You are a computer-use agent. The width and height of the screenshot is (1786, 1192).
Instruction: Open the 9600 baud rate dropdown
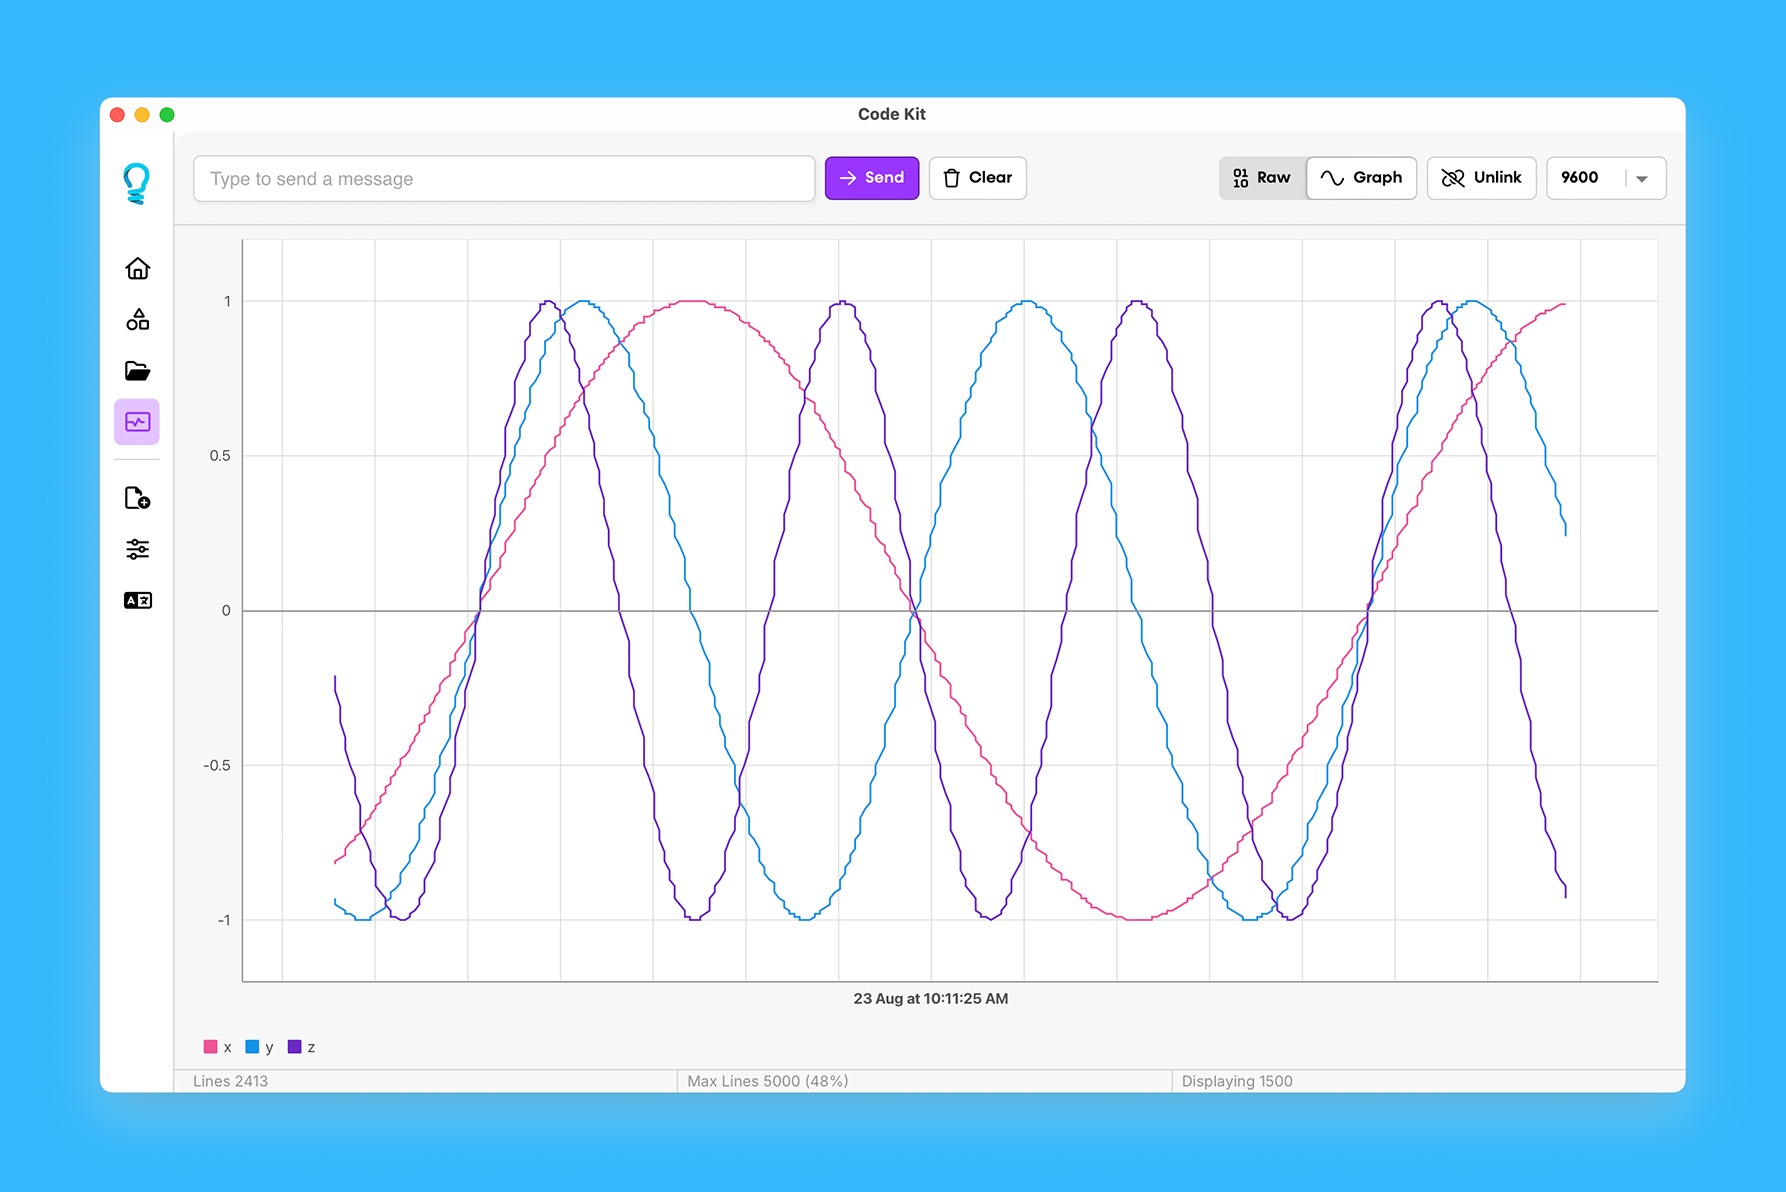pos(1605,177)
